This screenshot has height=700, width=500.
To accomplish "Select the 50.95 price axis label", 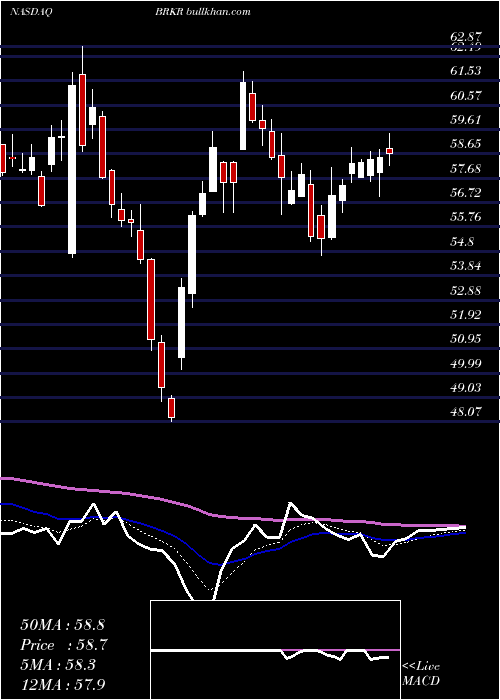I will [x=467, y=339].
